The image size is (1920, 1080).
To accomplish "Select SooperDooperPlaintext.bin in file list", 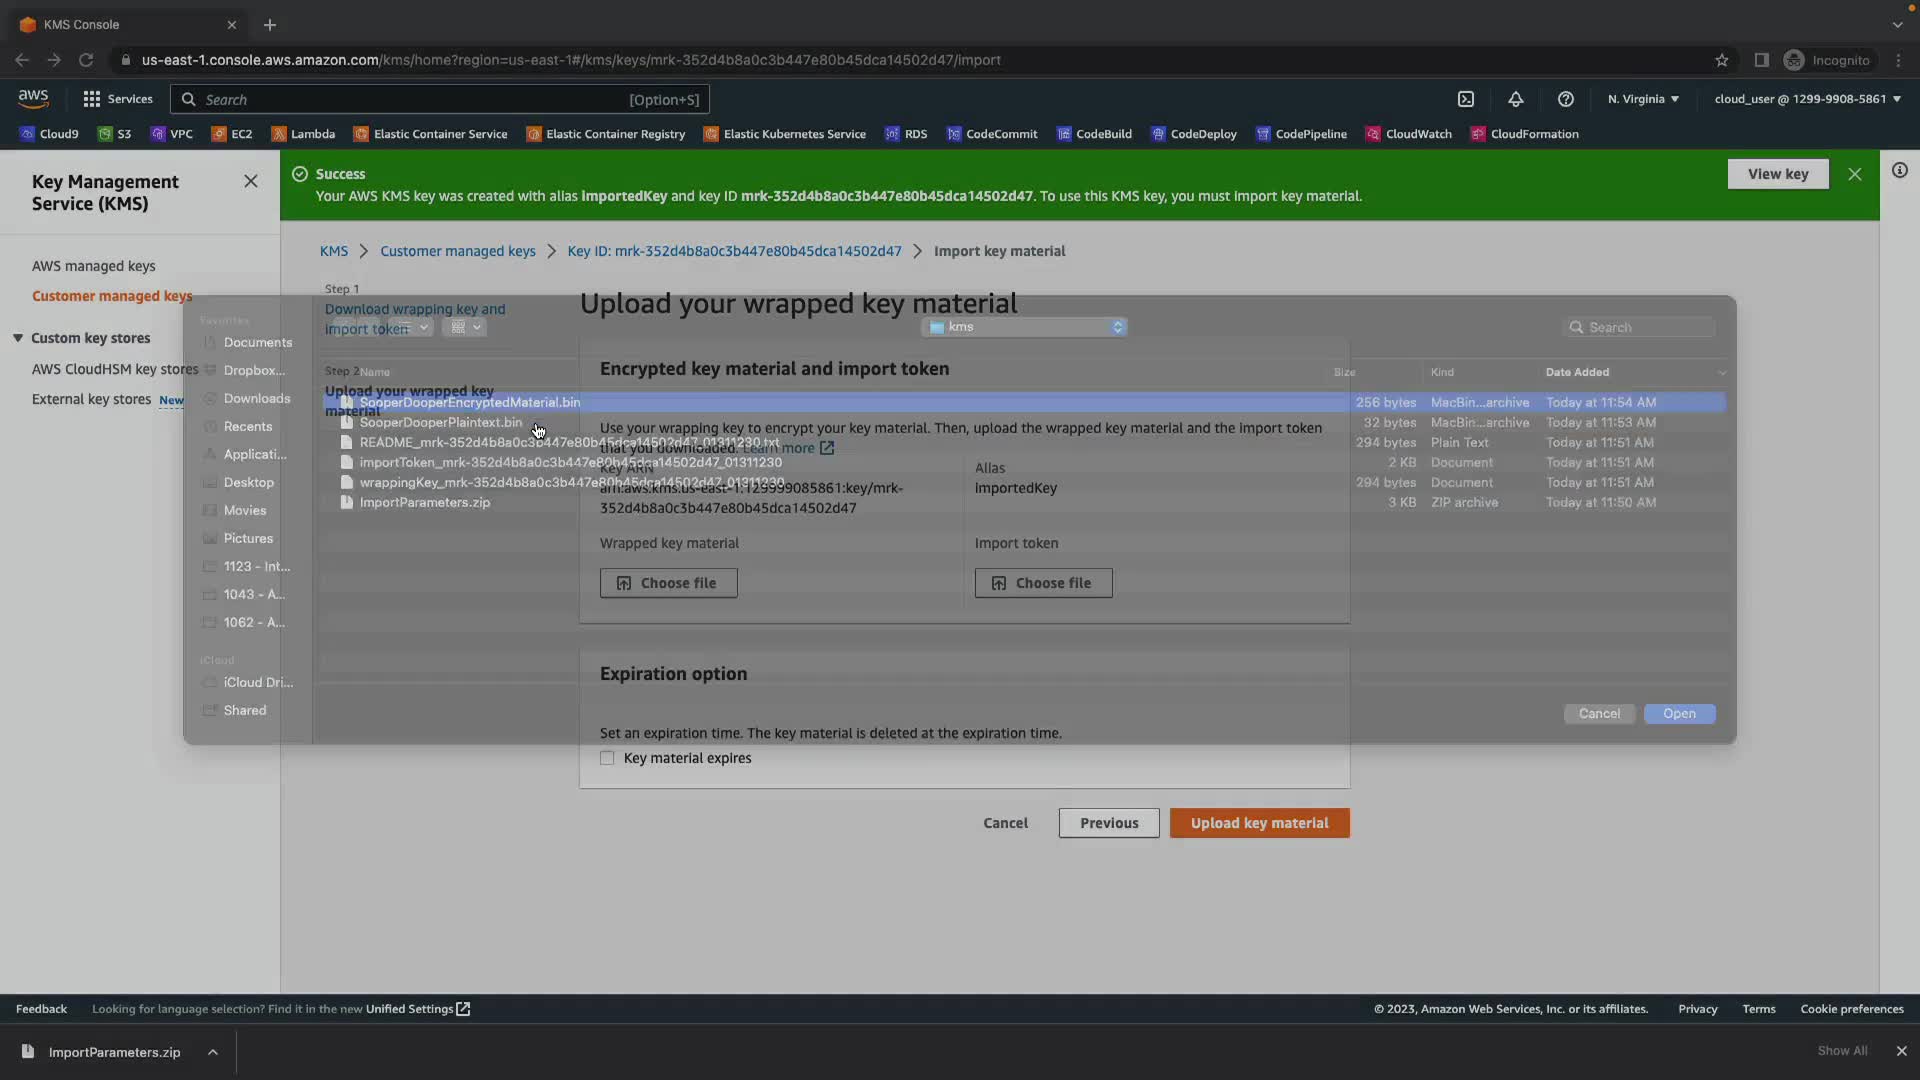I will (x=440, y=422).
